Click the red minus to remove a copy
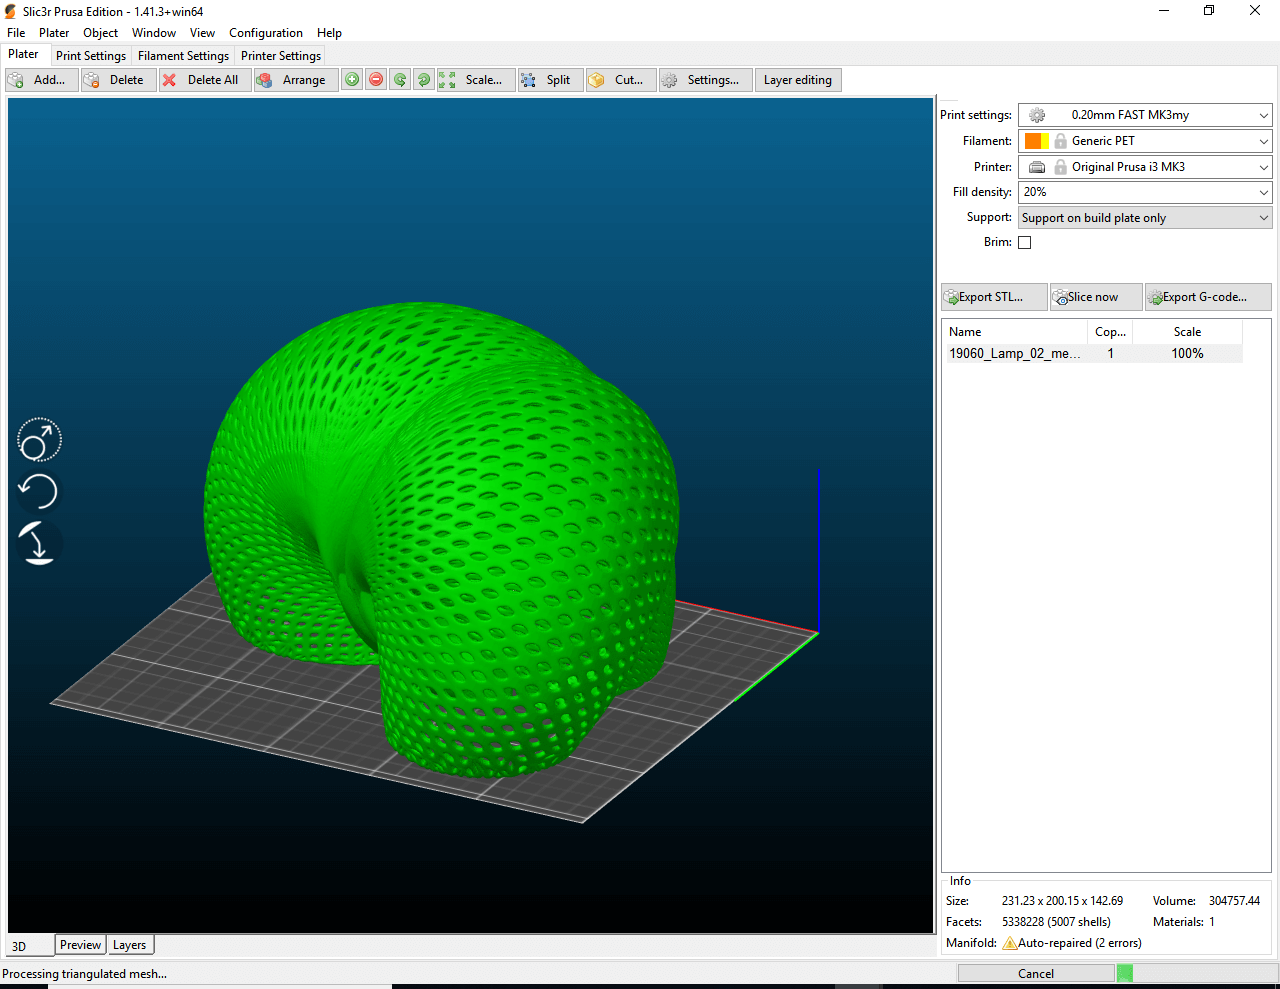The image size is (1280, 989). click(x=376, y=80)
